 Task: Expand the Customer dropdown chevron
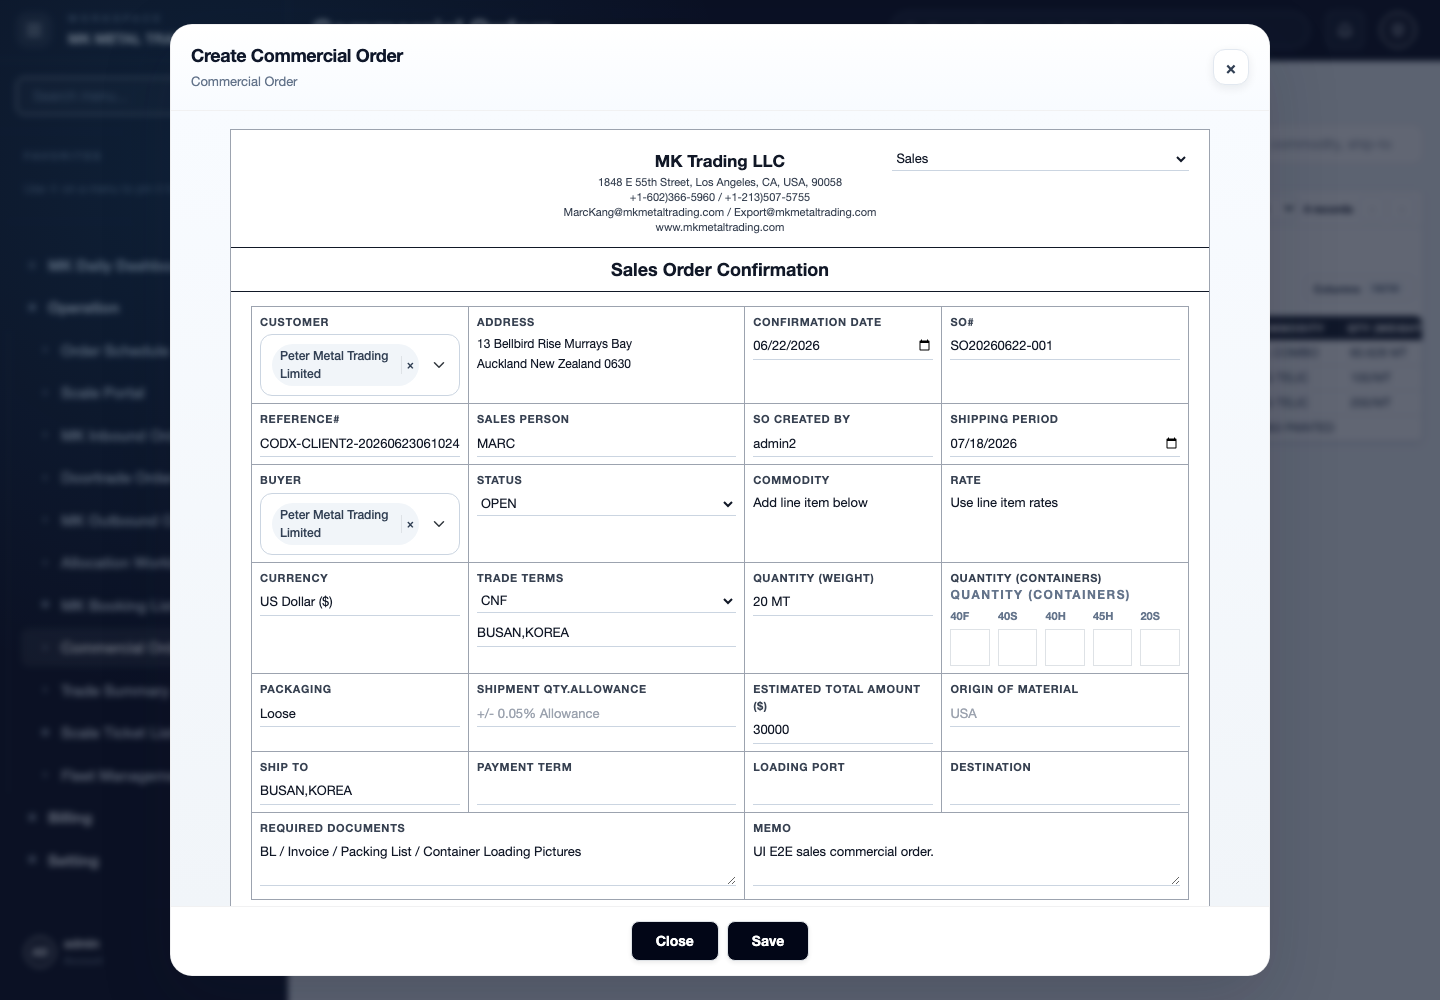click(x=439, y=365)
